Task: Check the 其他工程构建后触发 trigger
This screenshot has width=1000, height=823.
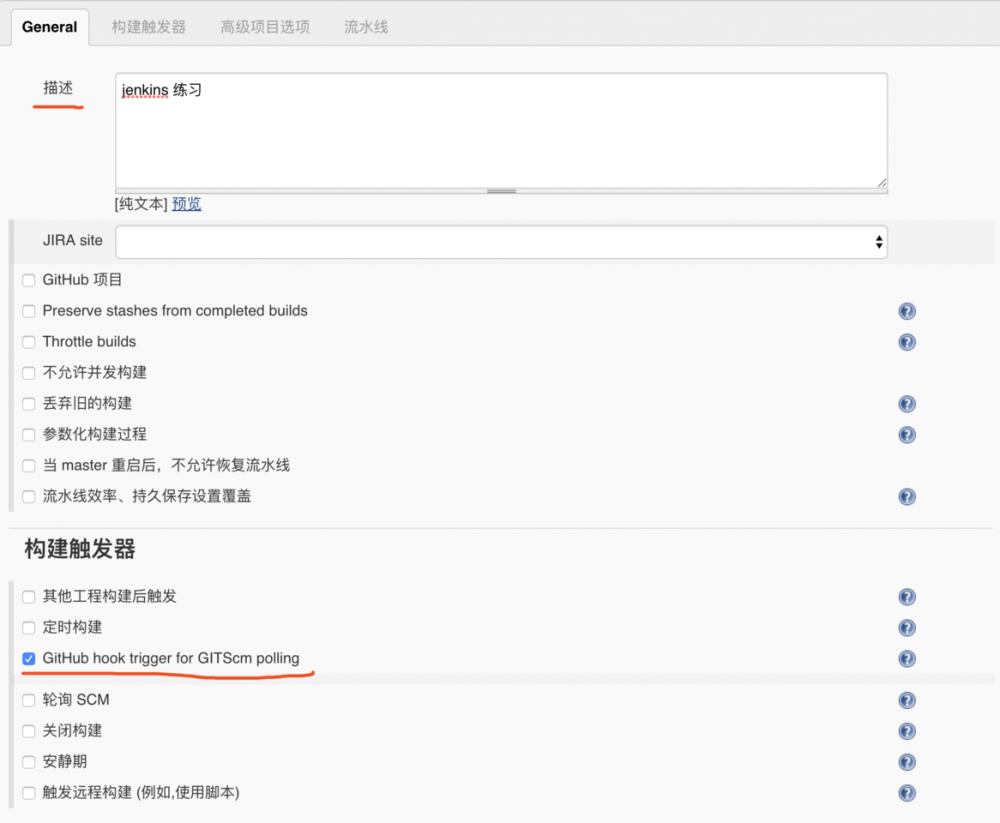Action: click(28, 597)
